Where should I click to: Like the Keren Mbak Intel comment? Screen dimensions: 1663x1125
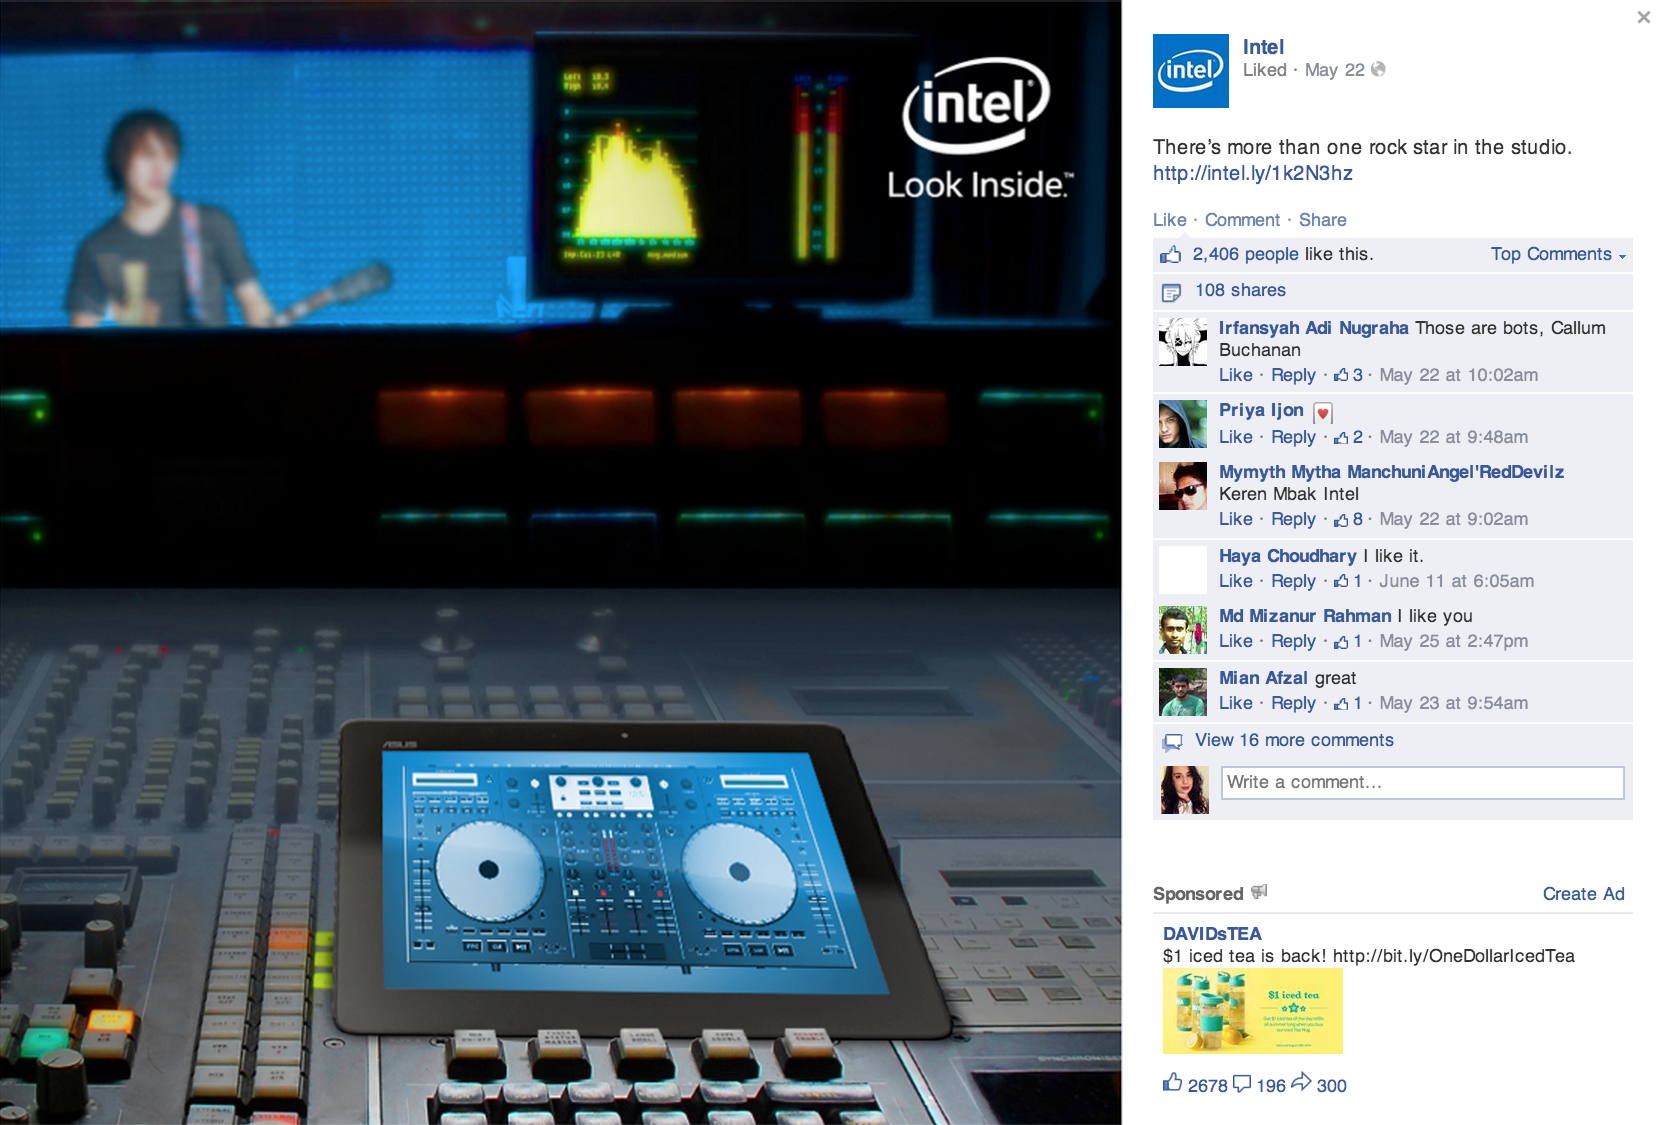click(1235, 519)
